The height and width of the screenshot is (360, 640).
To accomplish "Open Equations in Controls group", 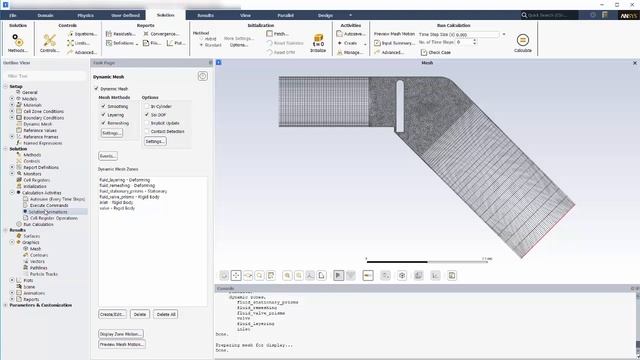I will pyautogui.click(x=82, y=34).
